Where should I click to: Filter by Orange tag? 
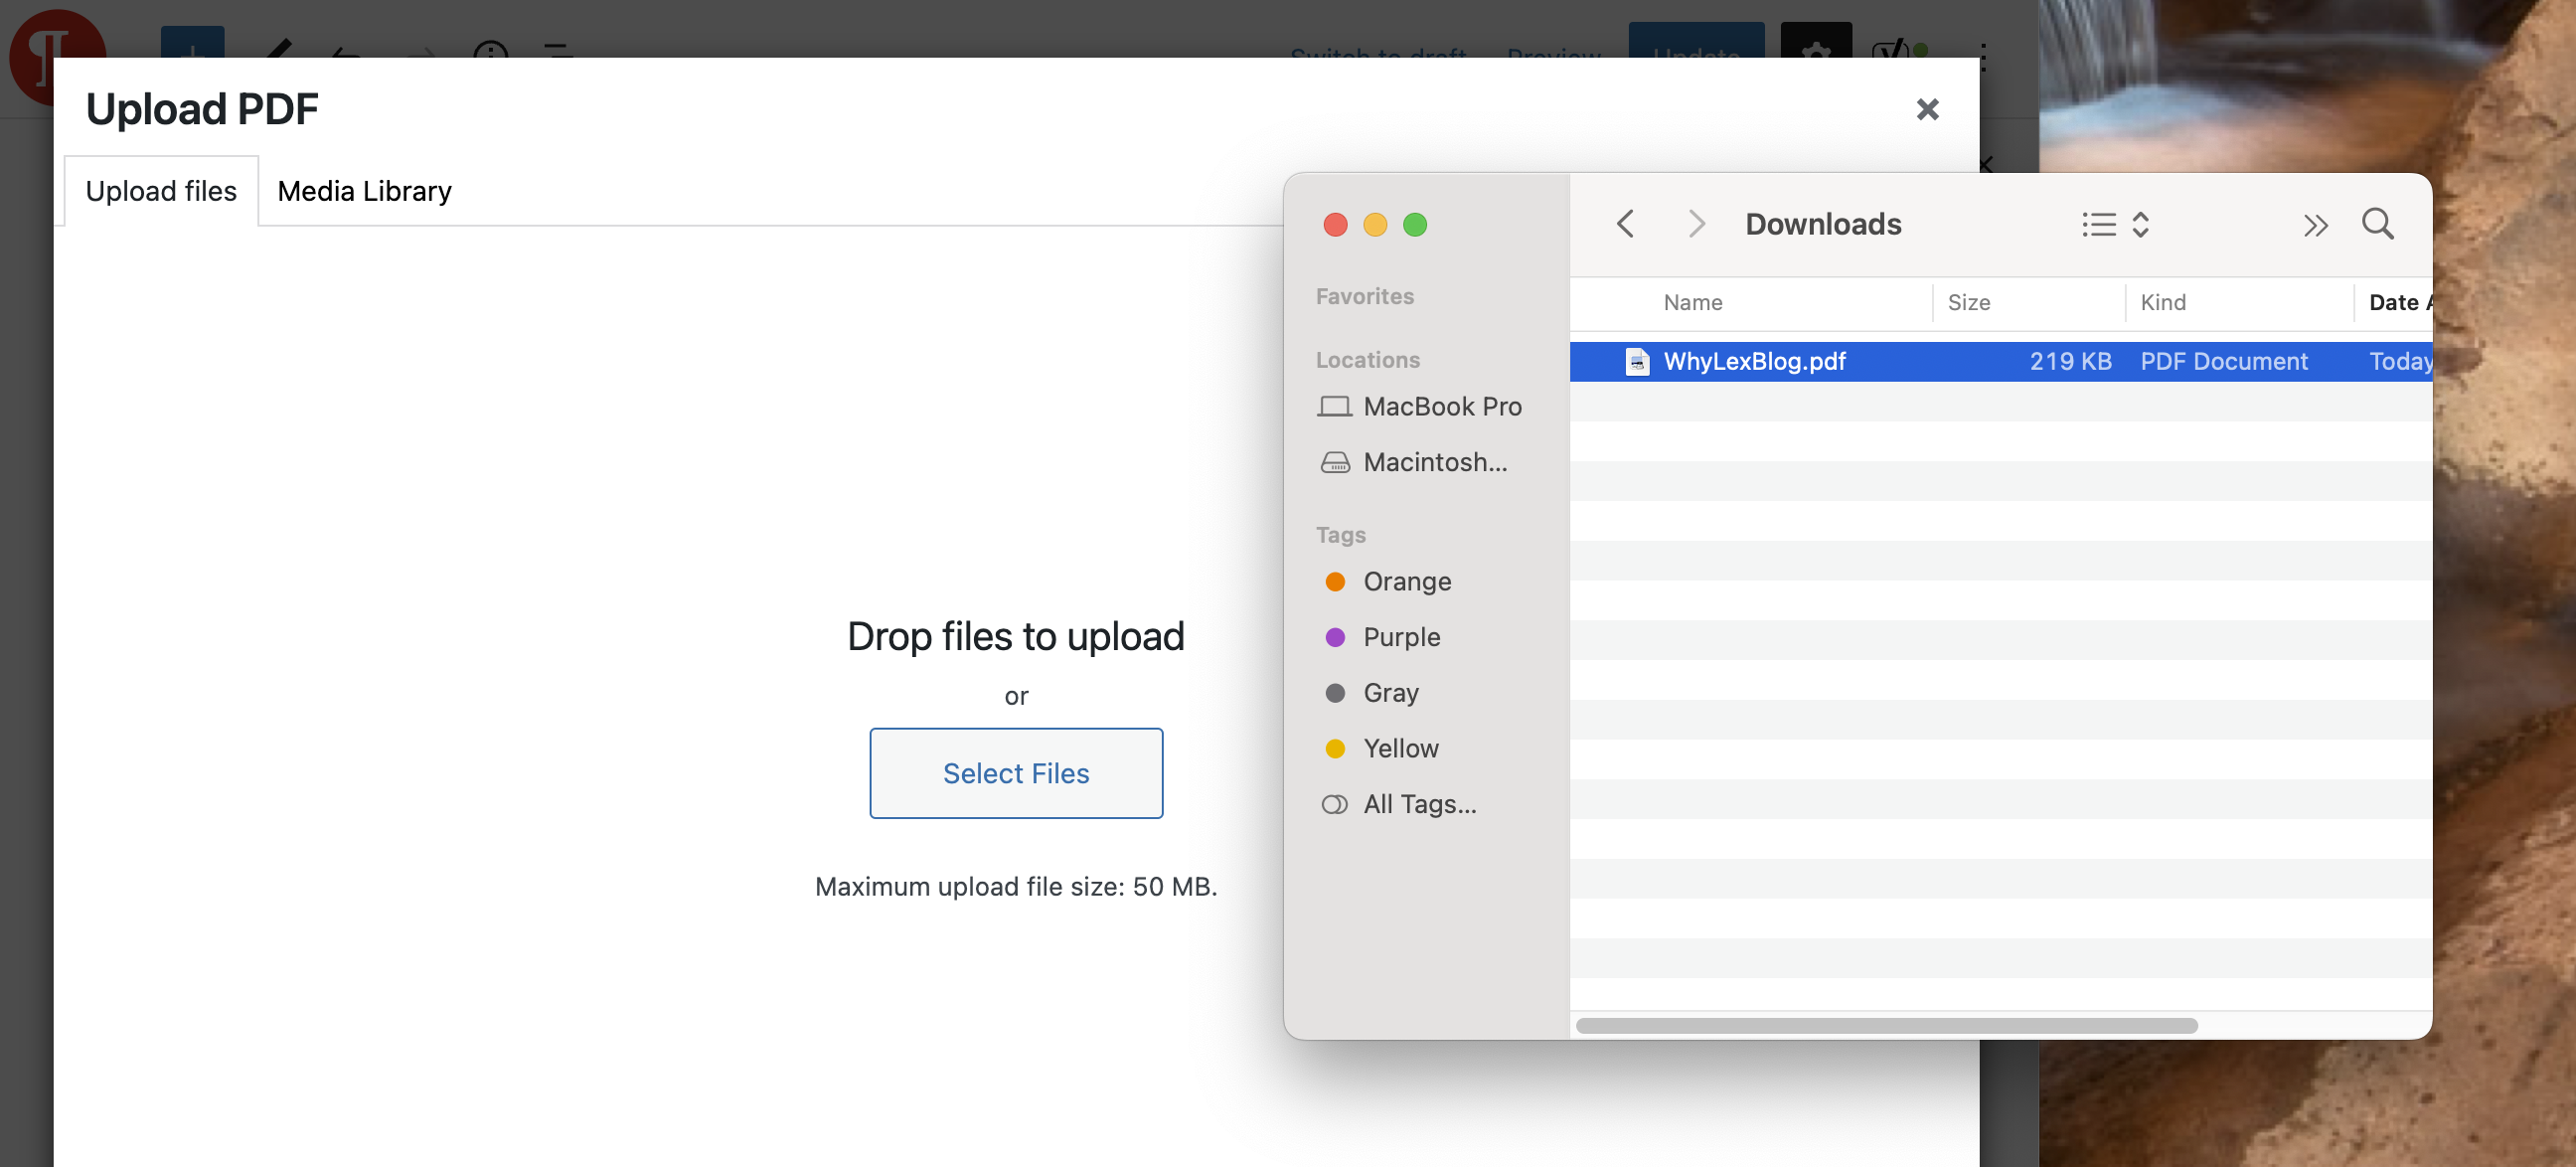[1388, 581]
